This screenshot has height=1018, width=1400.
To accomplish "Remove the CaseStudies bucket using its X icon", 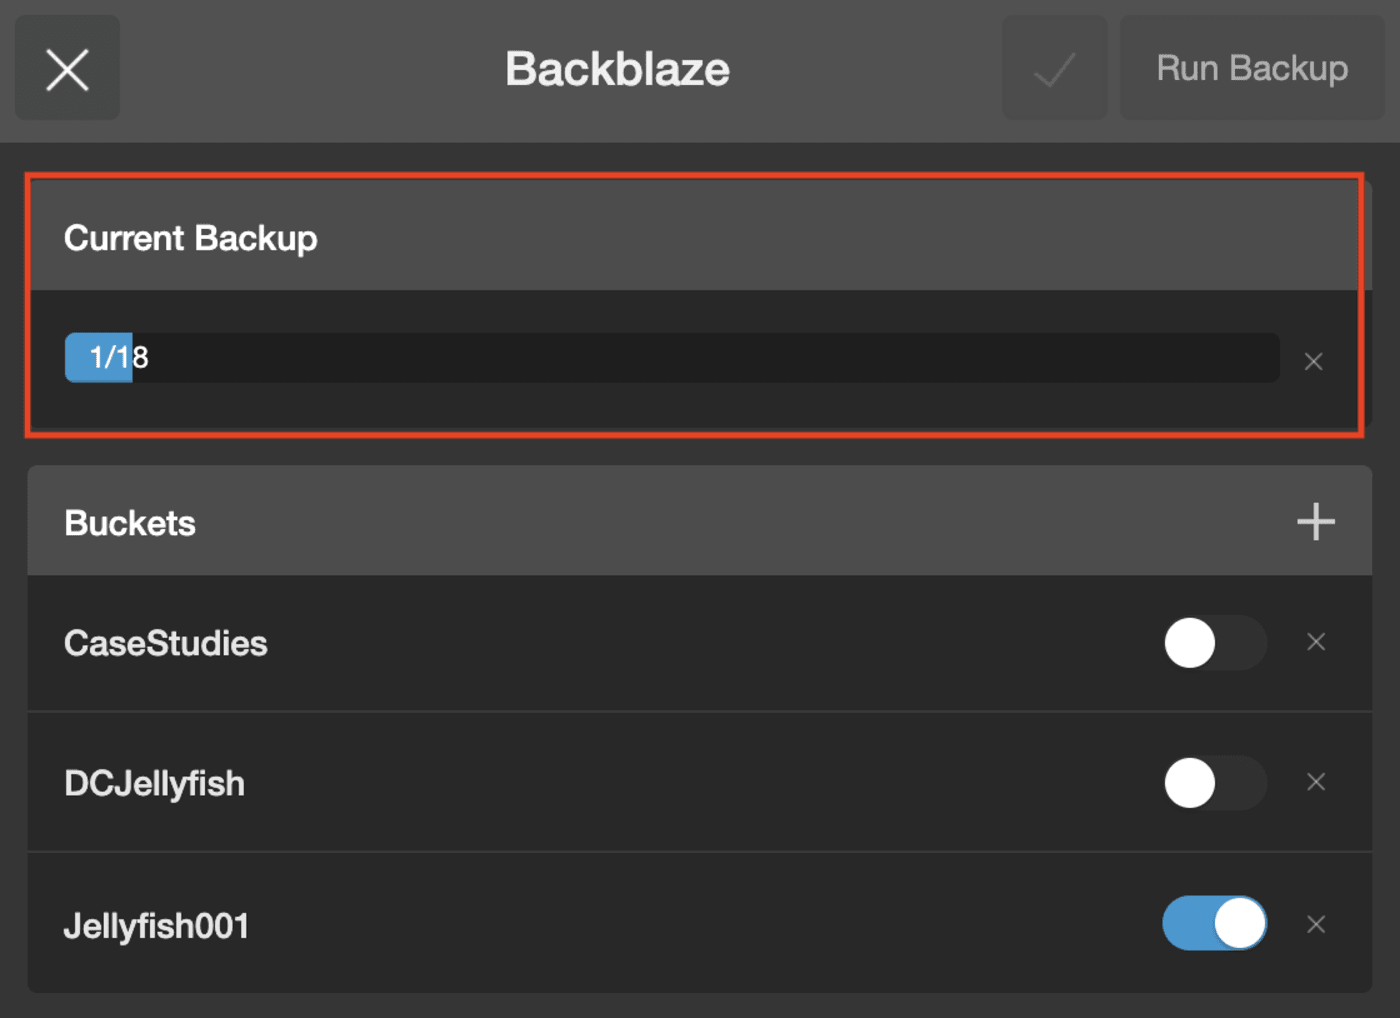I will [1316, 642].
